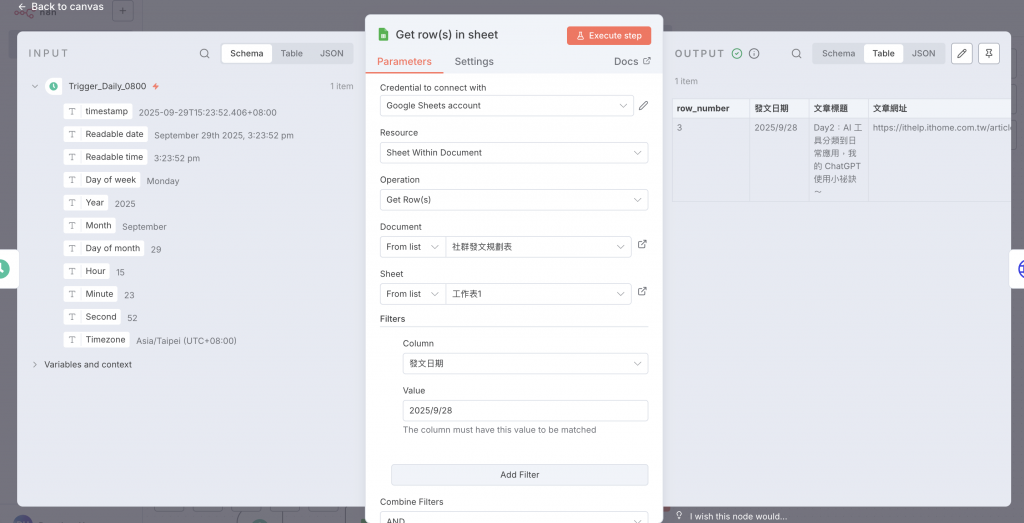This screenshot has width=1024, height=523.
Task: Open Document From list mode dropdown
Action: (x=412, y=247)
